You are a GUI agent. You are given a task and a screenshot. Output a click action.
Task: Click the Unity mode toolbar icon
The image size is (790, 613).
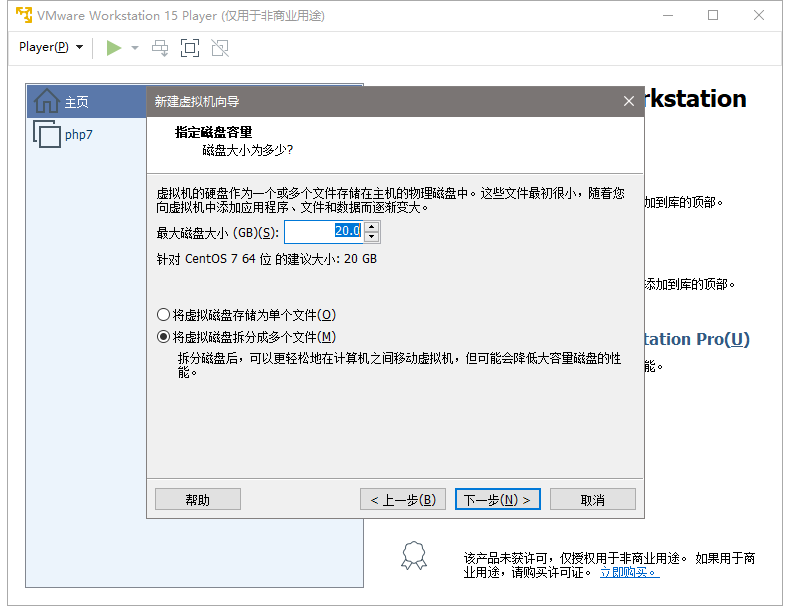220,47
